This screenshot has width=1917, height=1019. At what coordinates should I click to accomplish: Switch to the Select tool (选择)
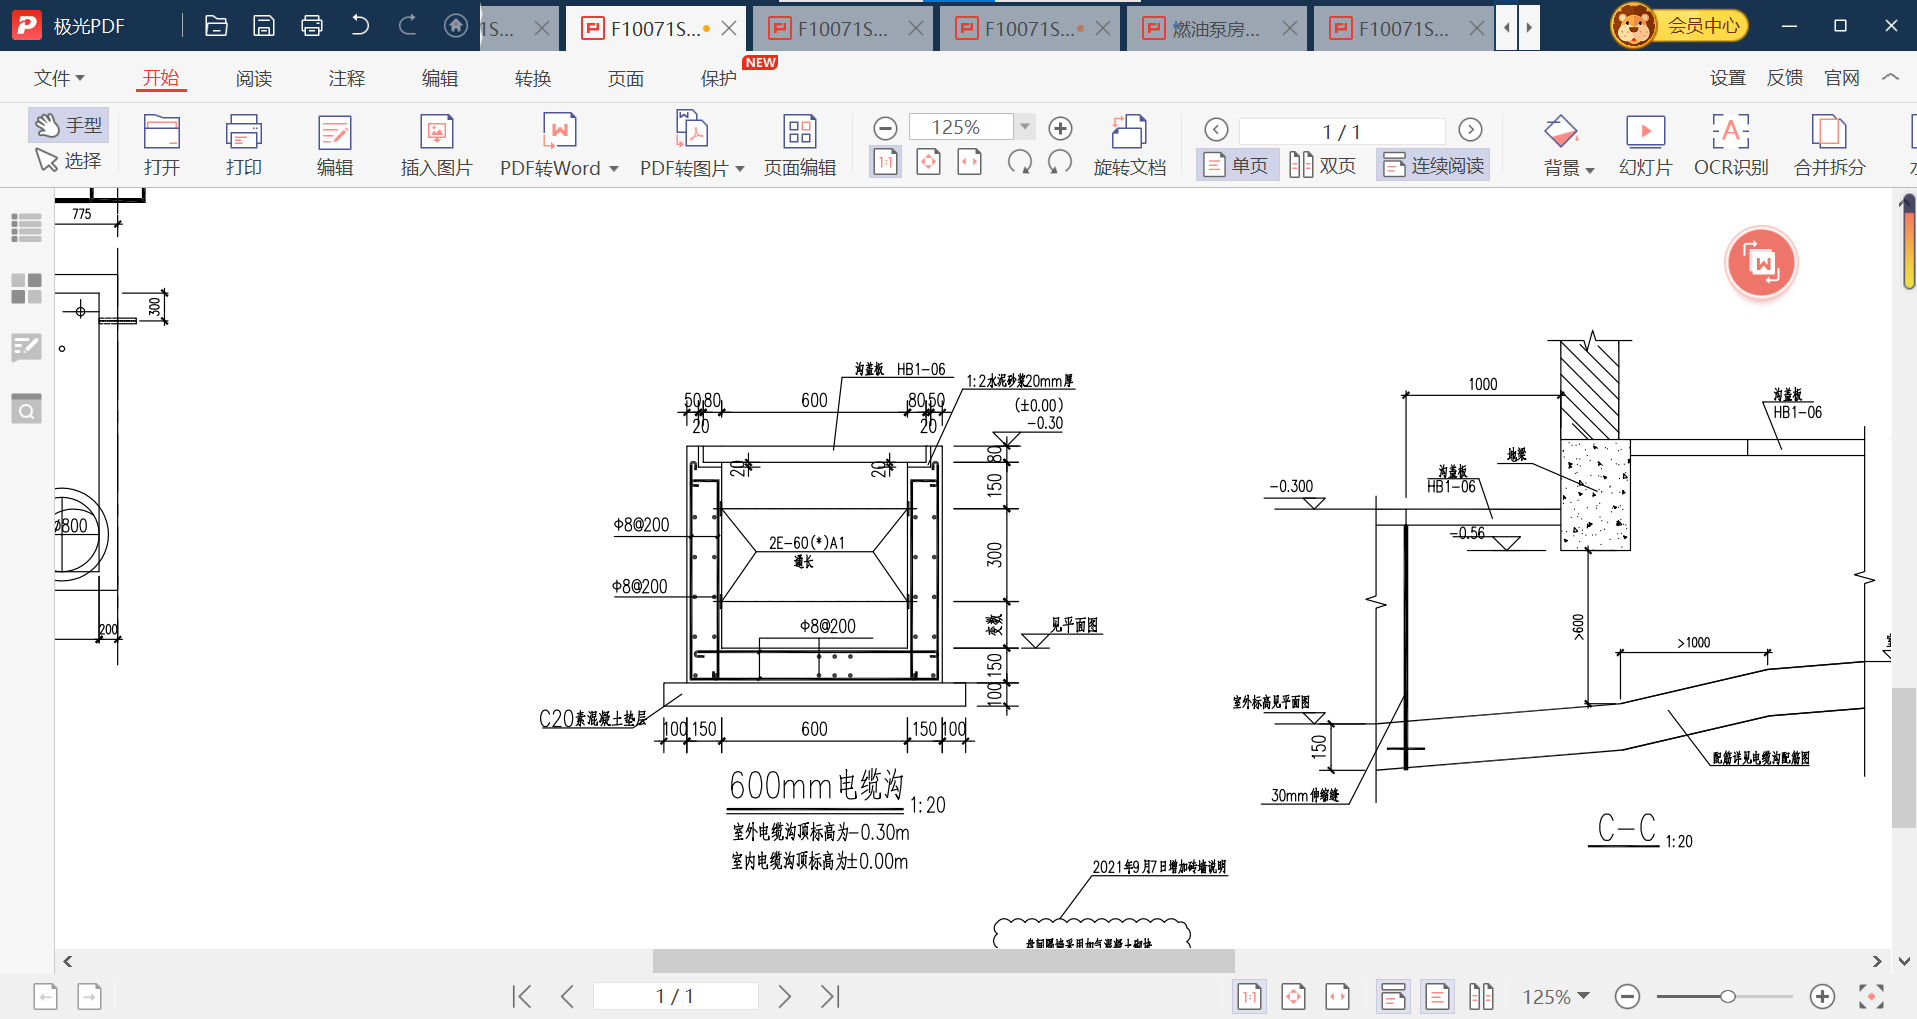pos(69,160)
